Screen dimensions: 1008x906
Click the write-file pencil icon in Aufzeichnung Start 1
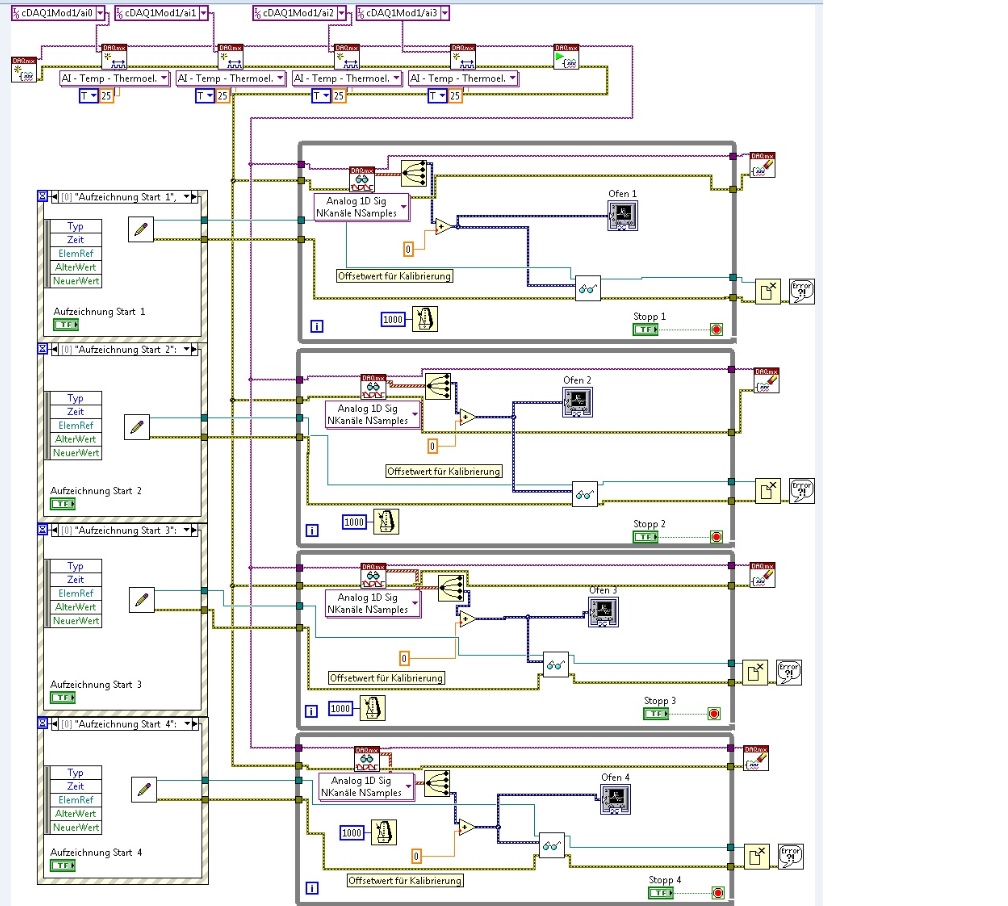pos(141,230)
